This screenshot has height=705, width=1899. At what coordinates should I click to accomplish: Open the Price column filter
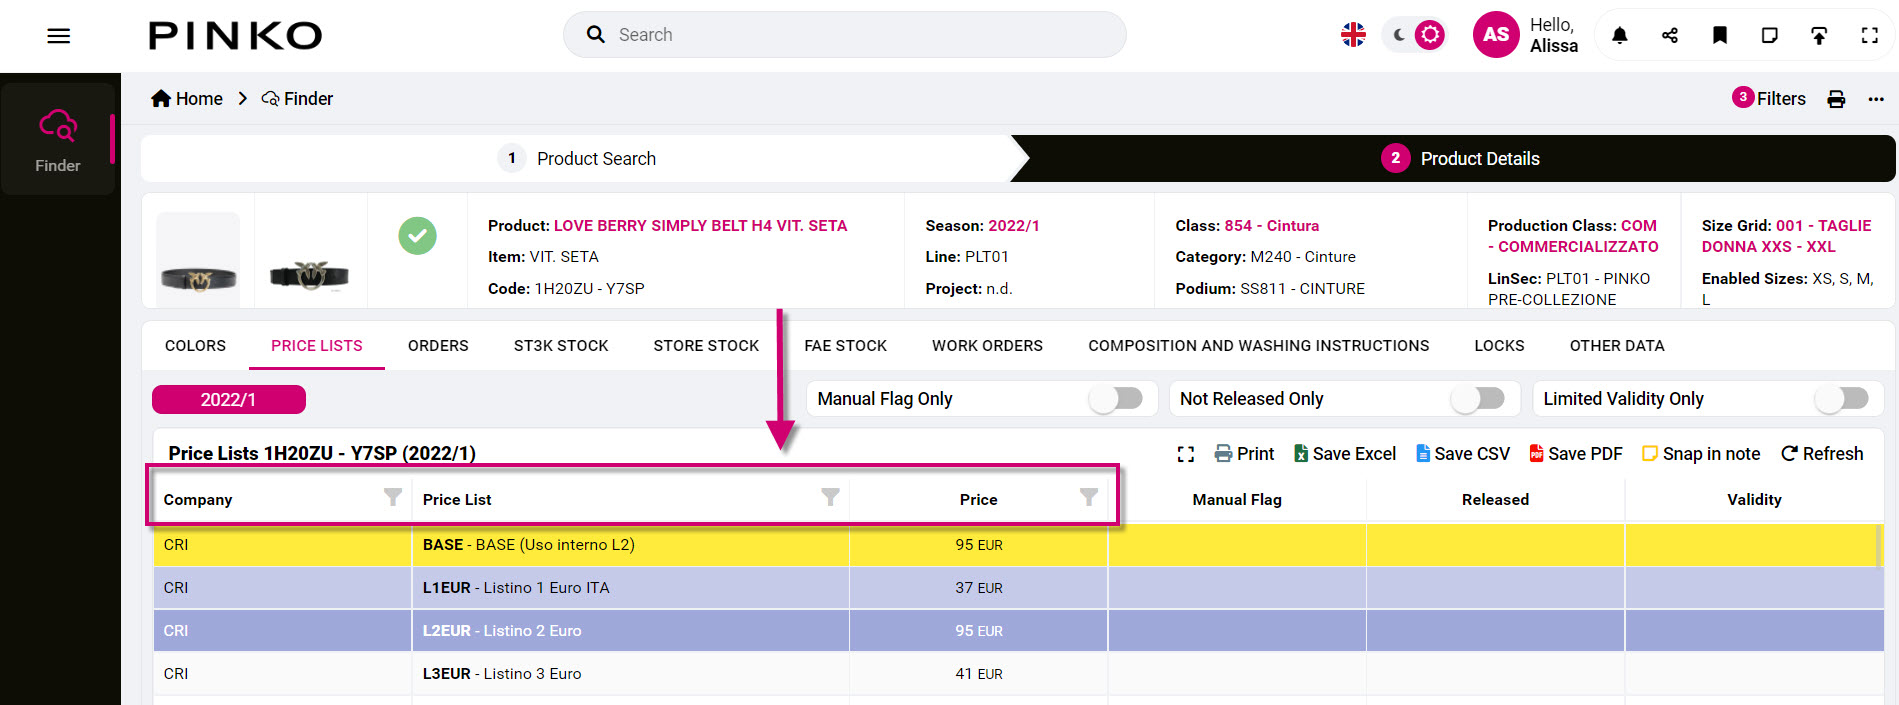tap(1089, 497)
